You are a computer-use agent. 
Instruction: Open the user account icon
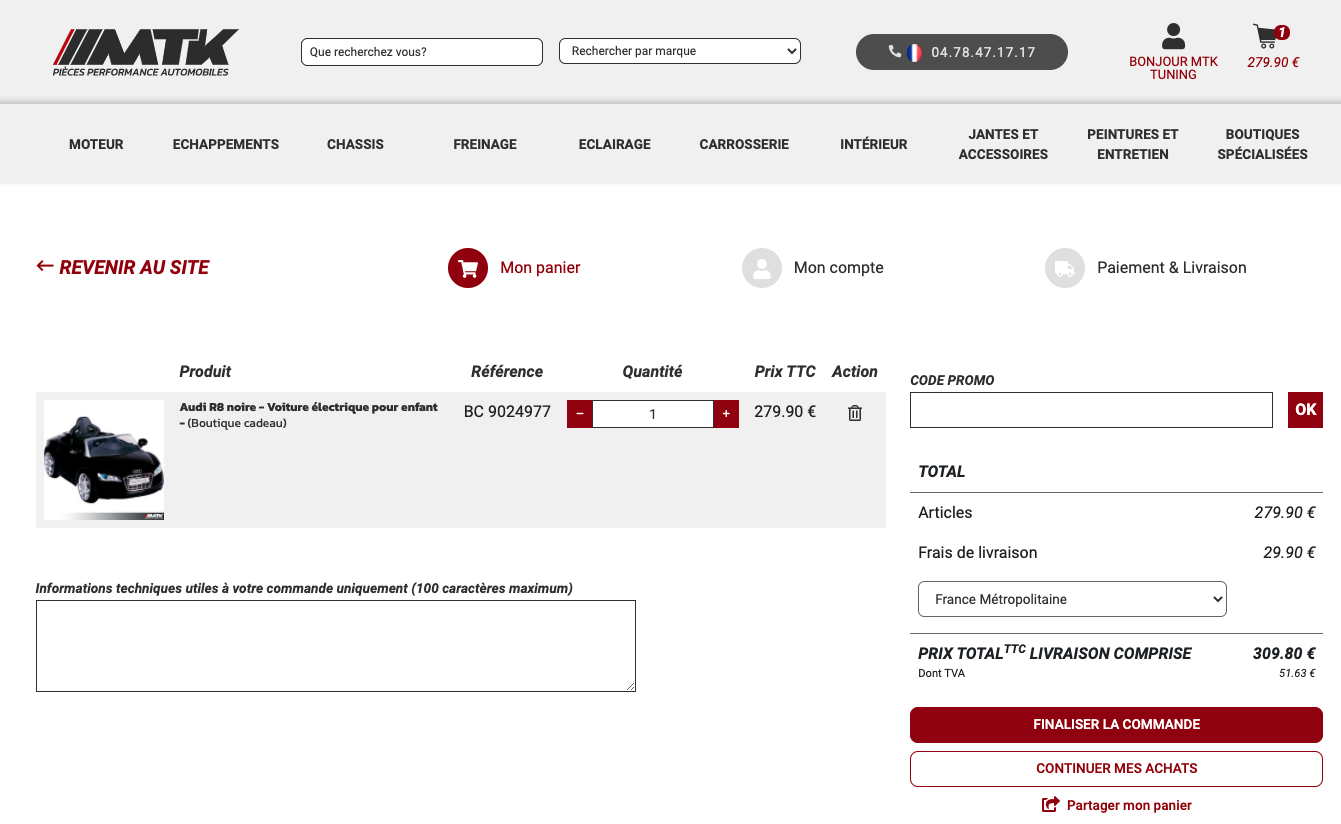(1173, 37)
